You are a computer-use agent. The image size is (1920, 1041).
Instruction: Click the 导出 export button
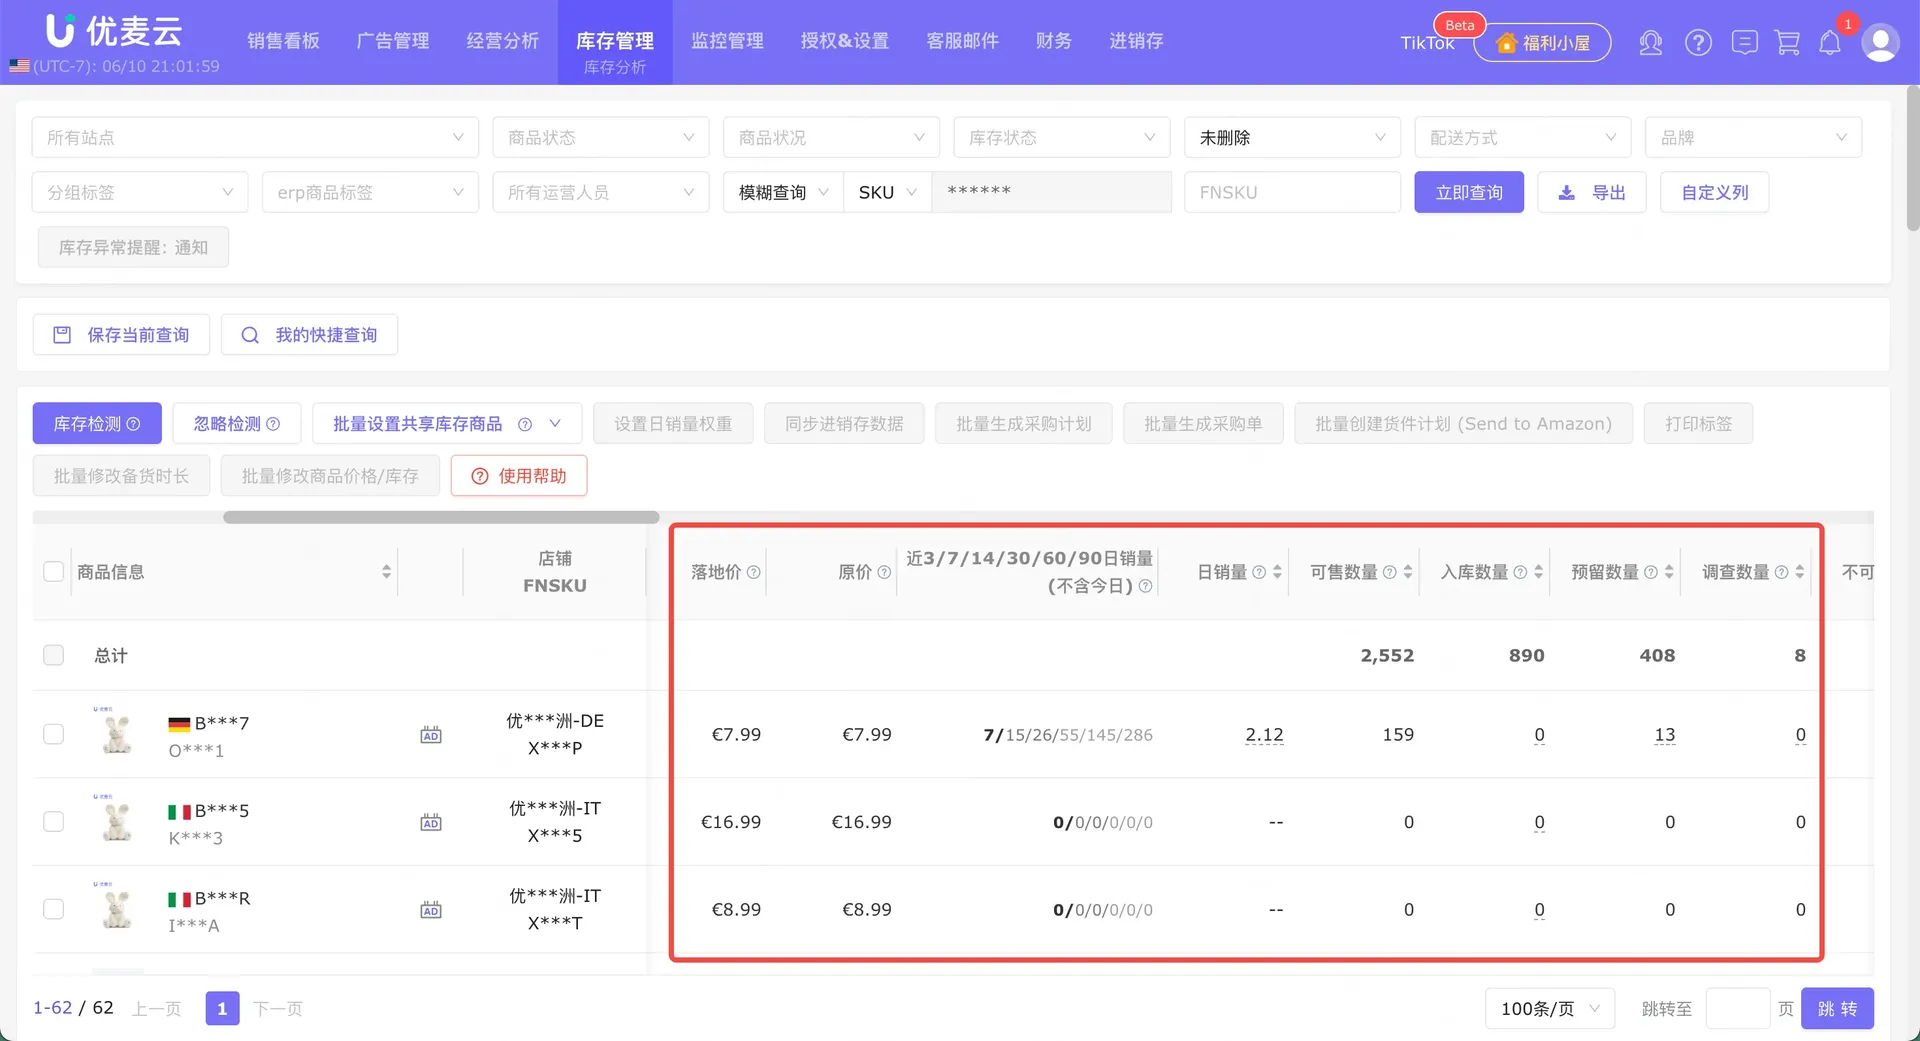(1592, 192)
